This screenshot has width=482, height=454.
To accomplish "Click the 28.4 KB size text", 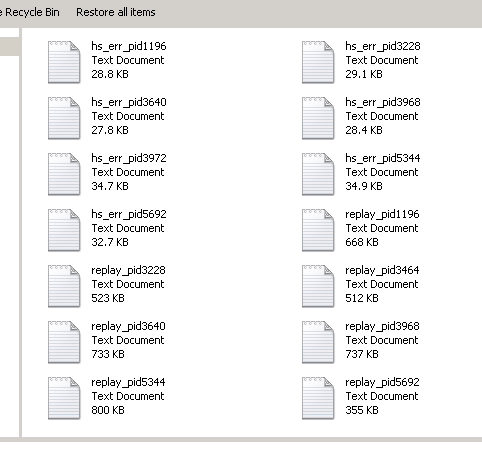I will click(364, 130).
